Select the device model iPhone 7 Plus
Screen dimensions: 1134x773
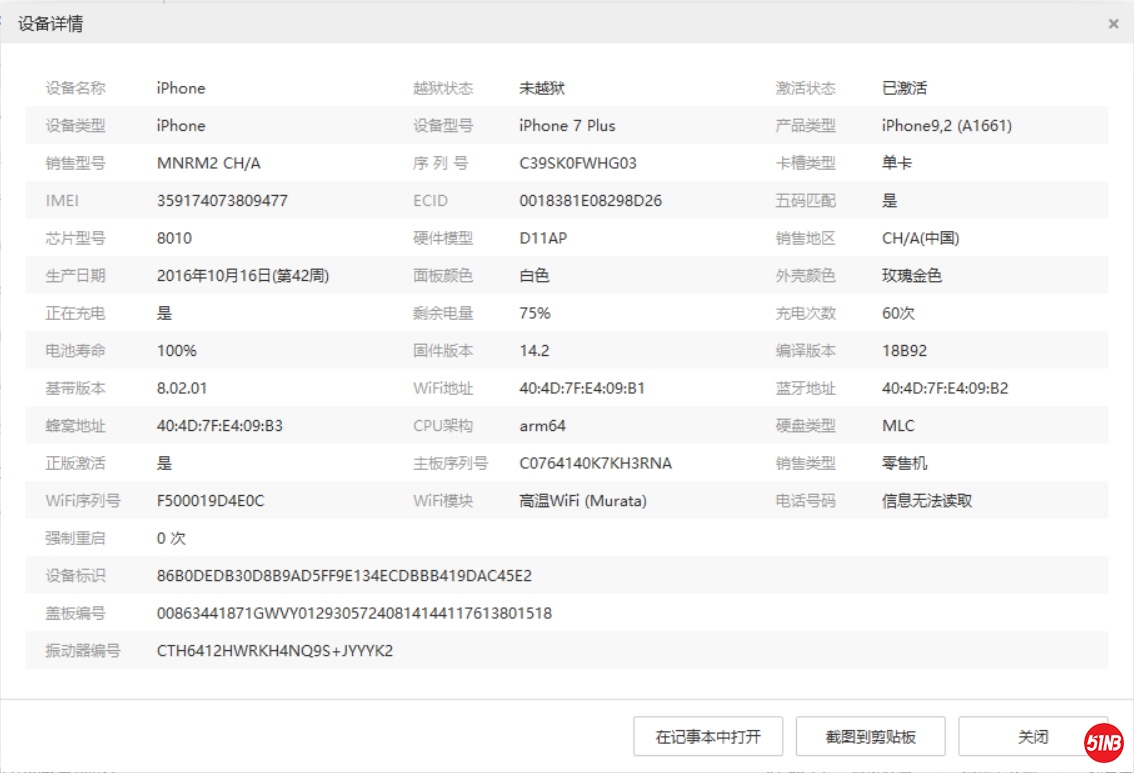tap(567, 126)
